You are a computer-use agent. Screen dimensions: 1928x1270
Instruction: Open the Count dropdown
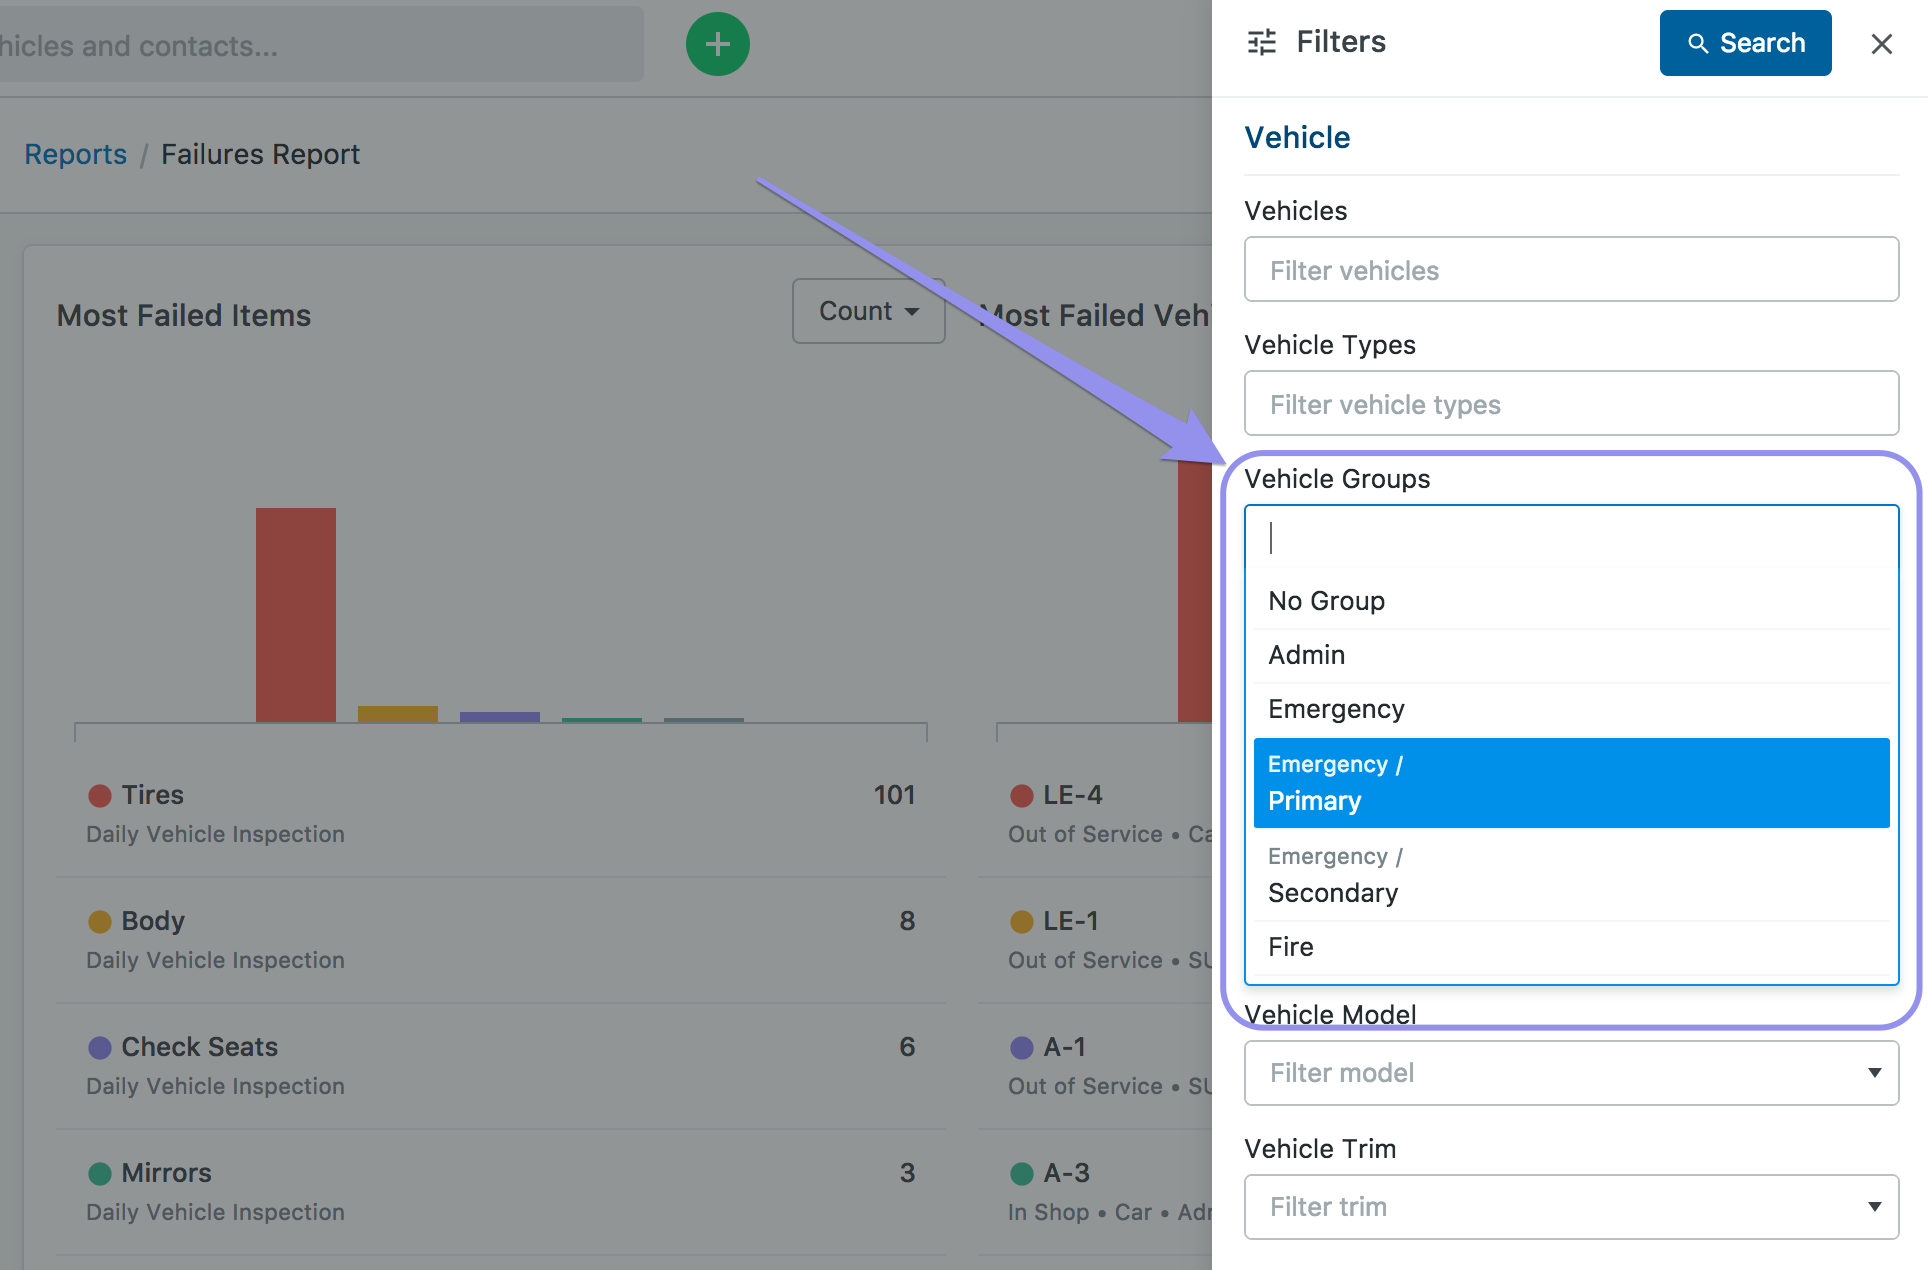[868, 311]
